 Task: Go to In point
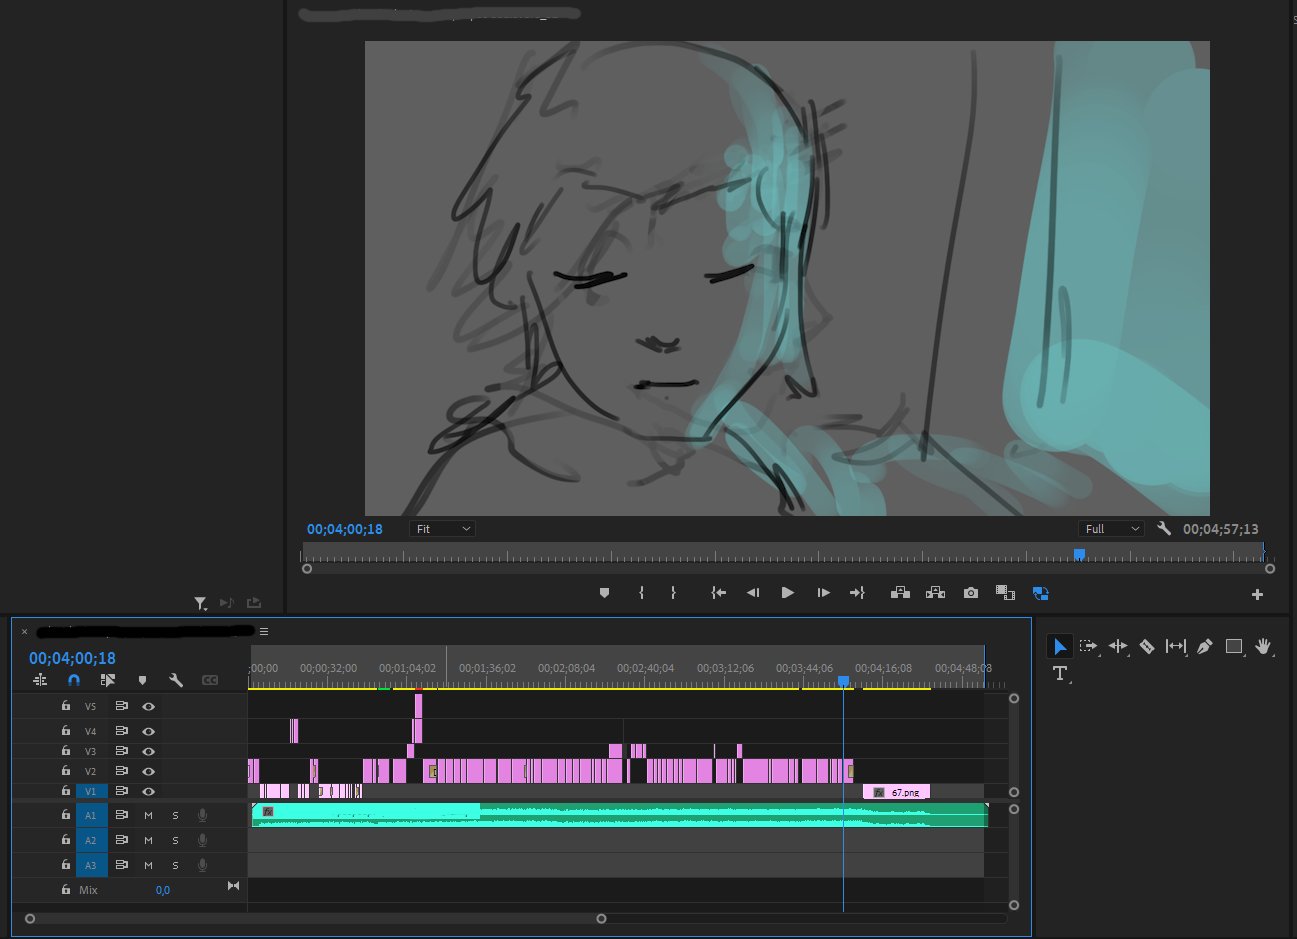pos(718,593)
